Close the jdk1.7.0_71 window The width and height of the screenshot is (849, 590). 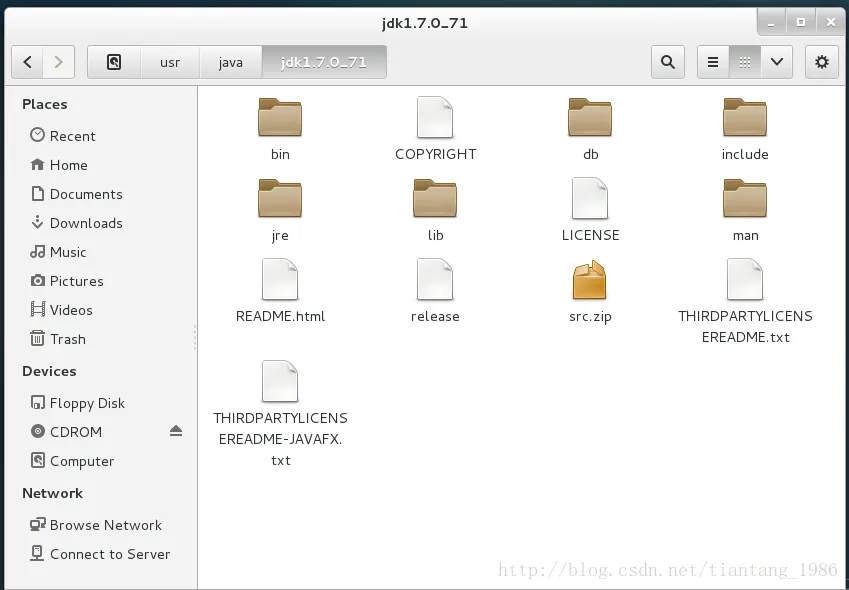pos(831,22)
